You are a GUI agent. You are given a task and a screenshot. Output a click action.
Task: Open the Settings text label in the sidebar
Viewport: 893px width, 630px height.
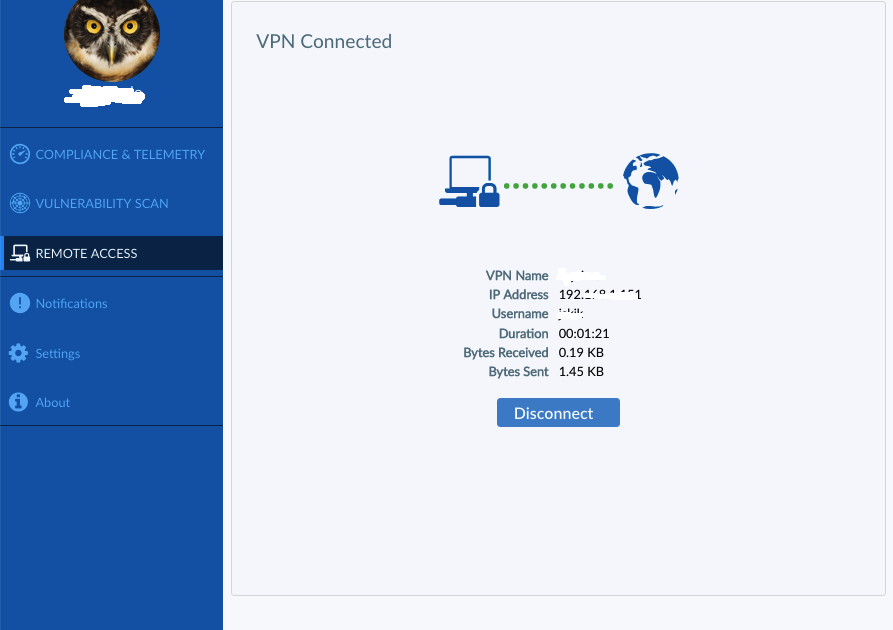[x=58, y=353]
